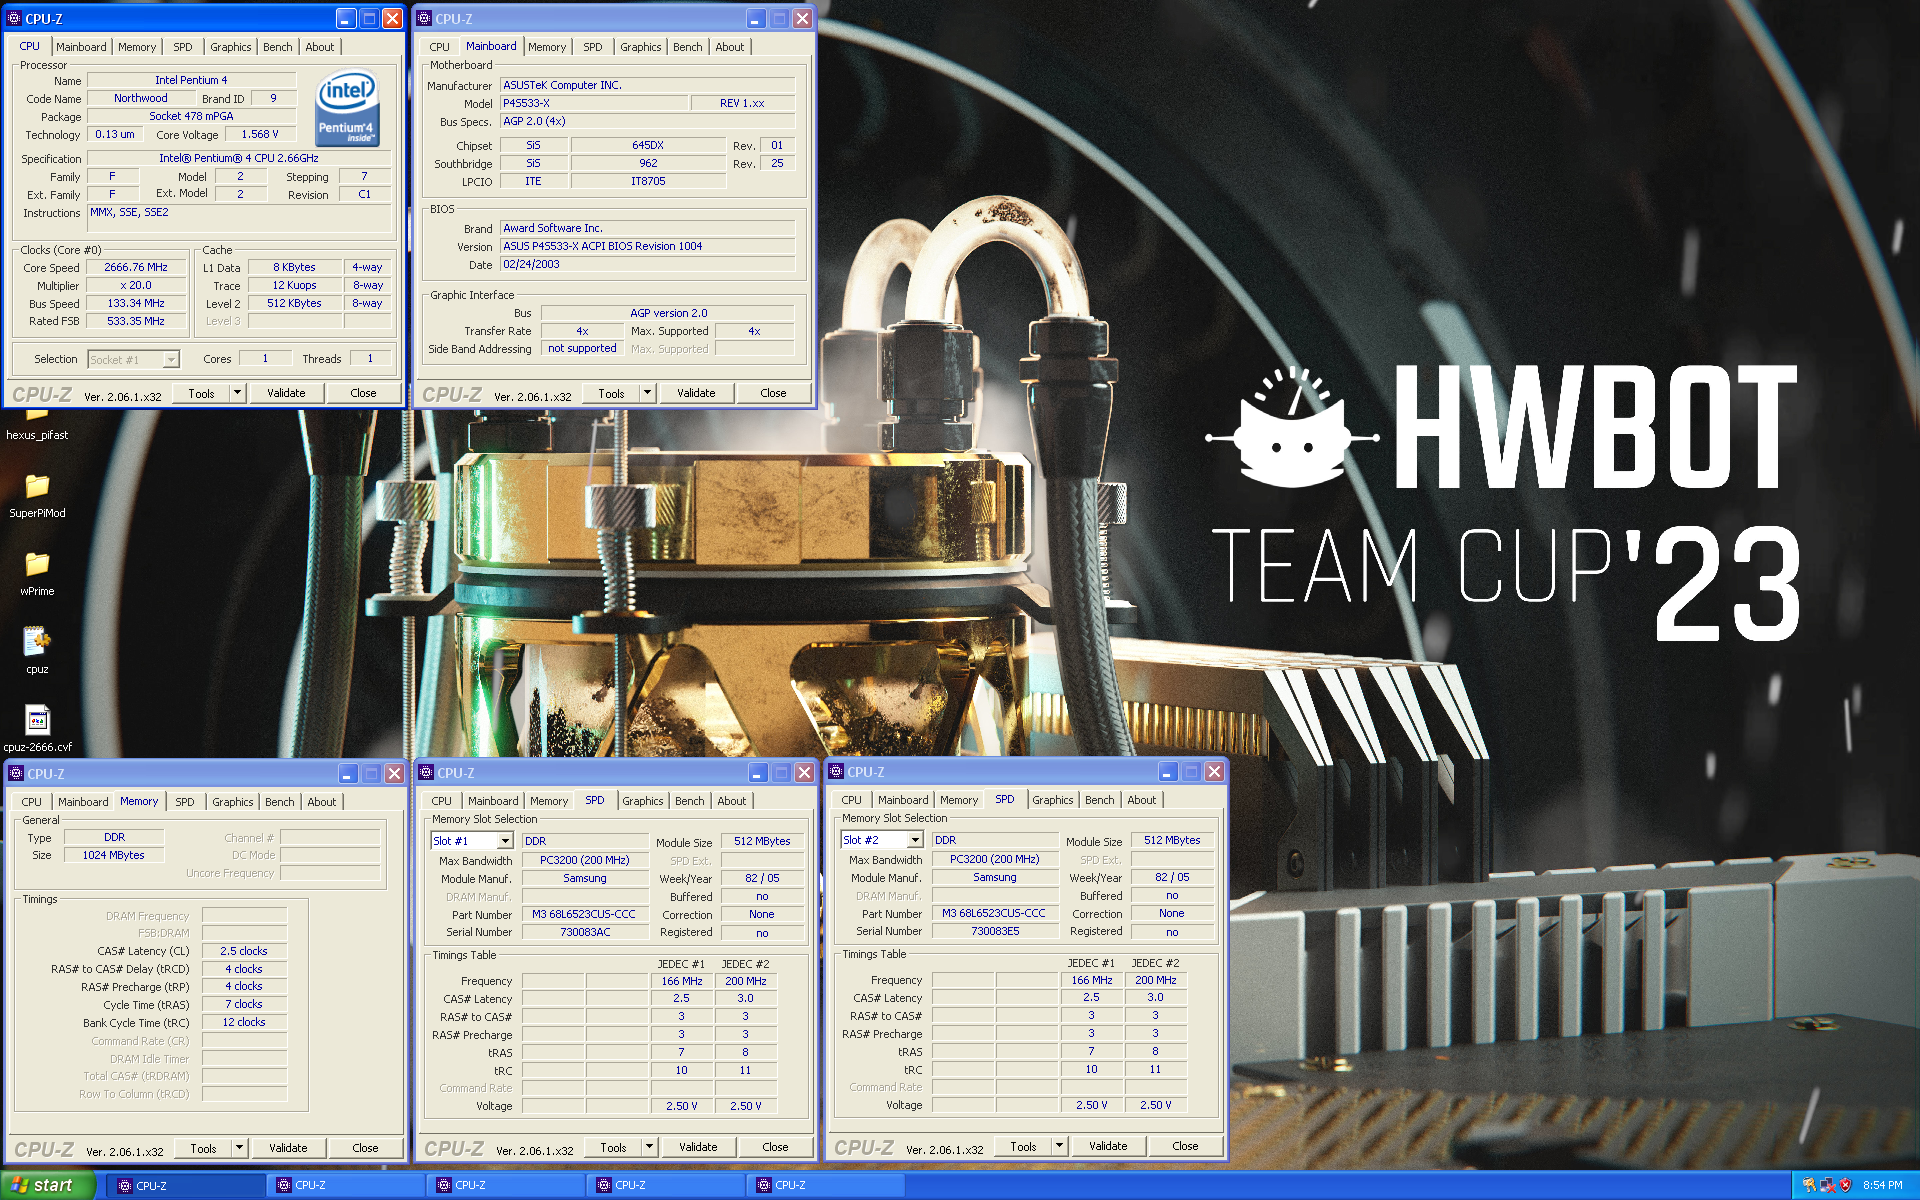Open the red security shield tray icon
This screenshot has height=1200, width=1920.
click(x=1845, y=1185)
